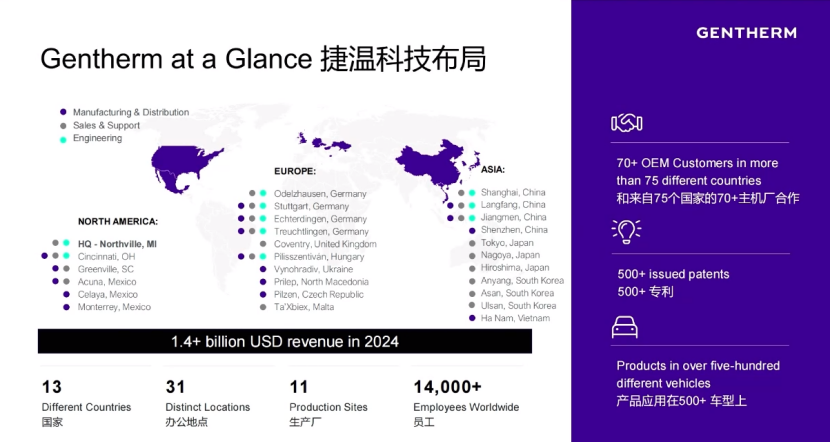
Task: Click '70+ OEM Customers in more' line
Action: [697, 163]
